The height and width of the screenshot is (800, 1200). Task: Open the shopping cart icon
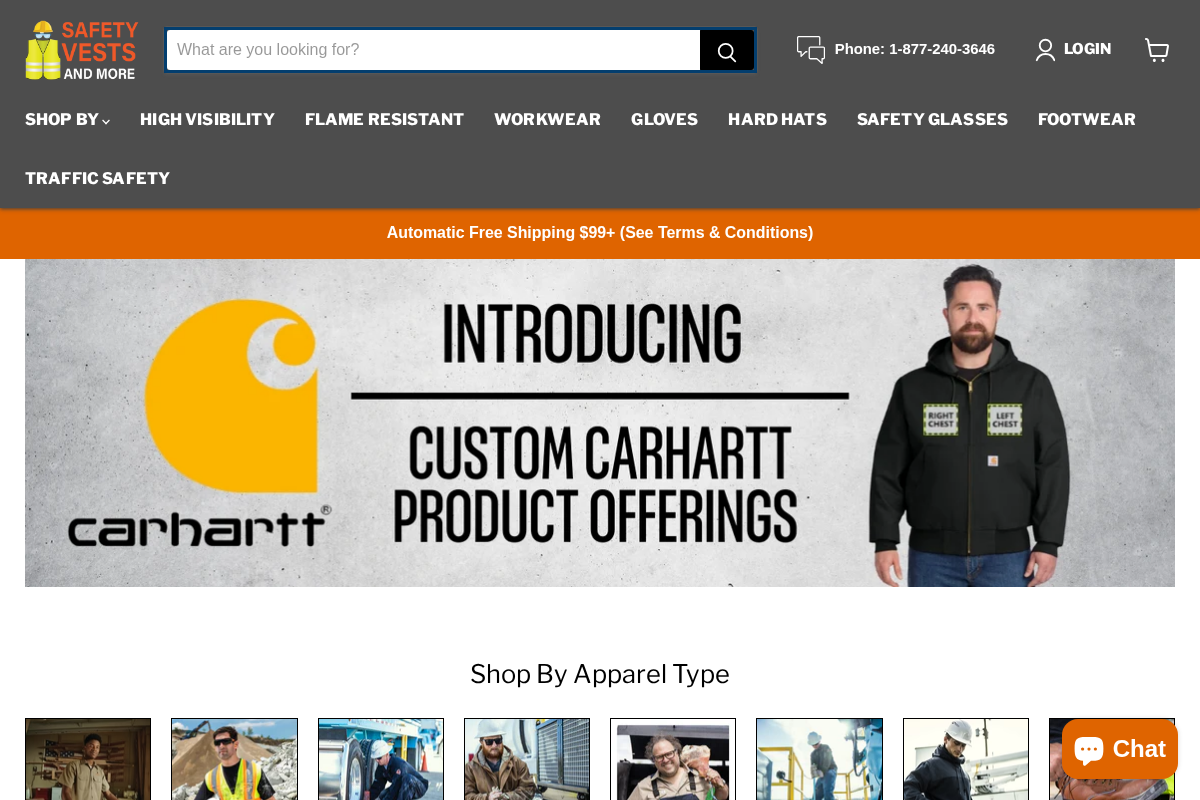(1157, 49)
